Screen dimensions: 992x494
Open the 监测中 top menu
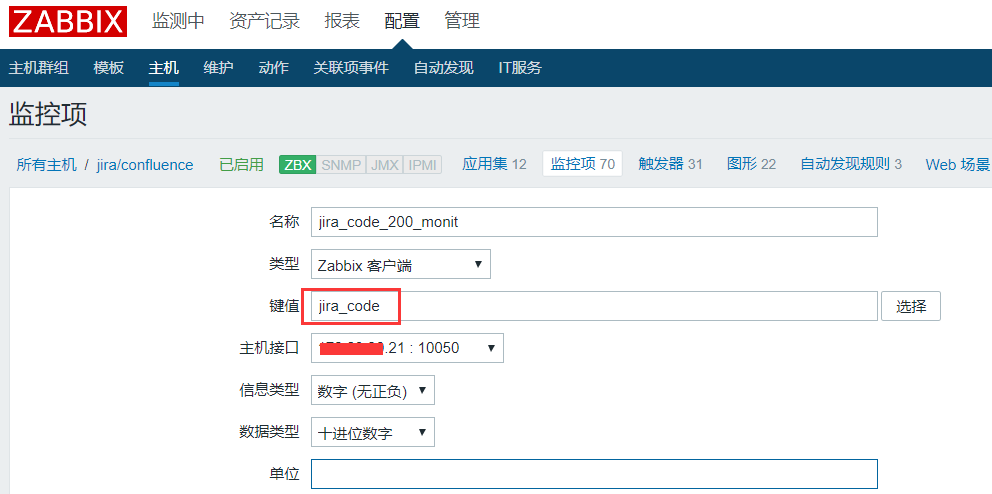pyautogui.click(x=178, y=21)
